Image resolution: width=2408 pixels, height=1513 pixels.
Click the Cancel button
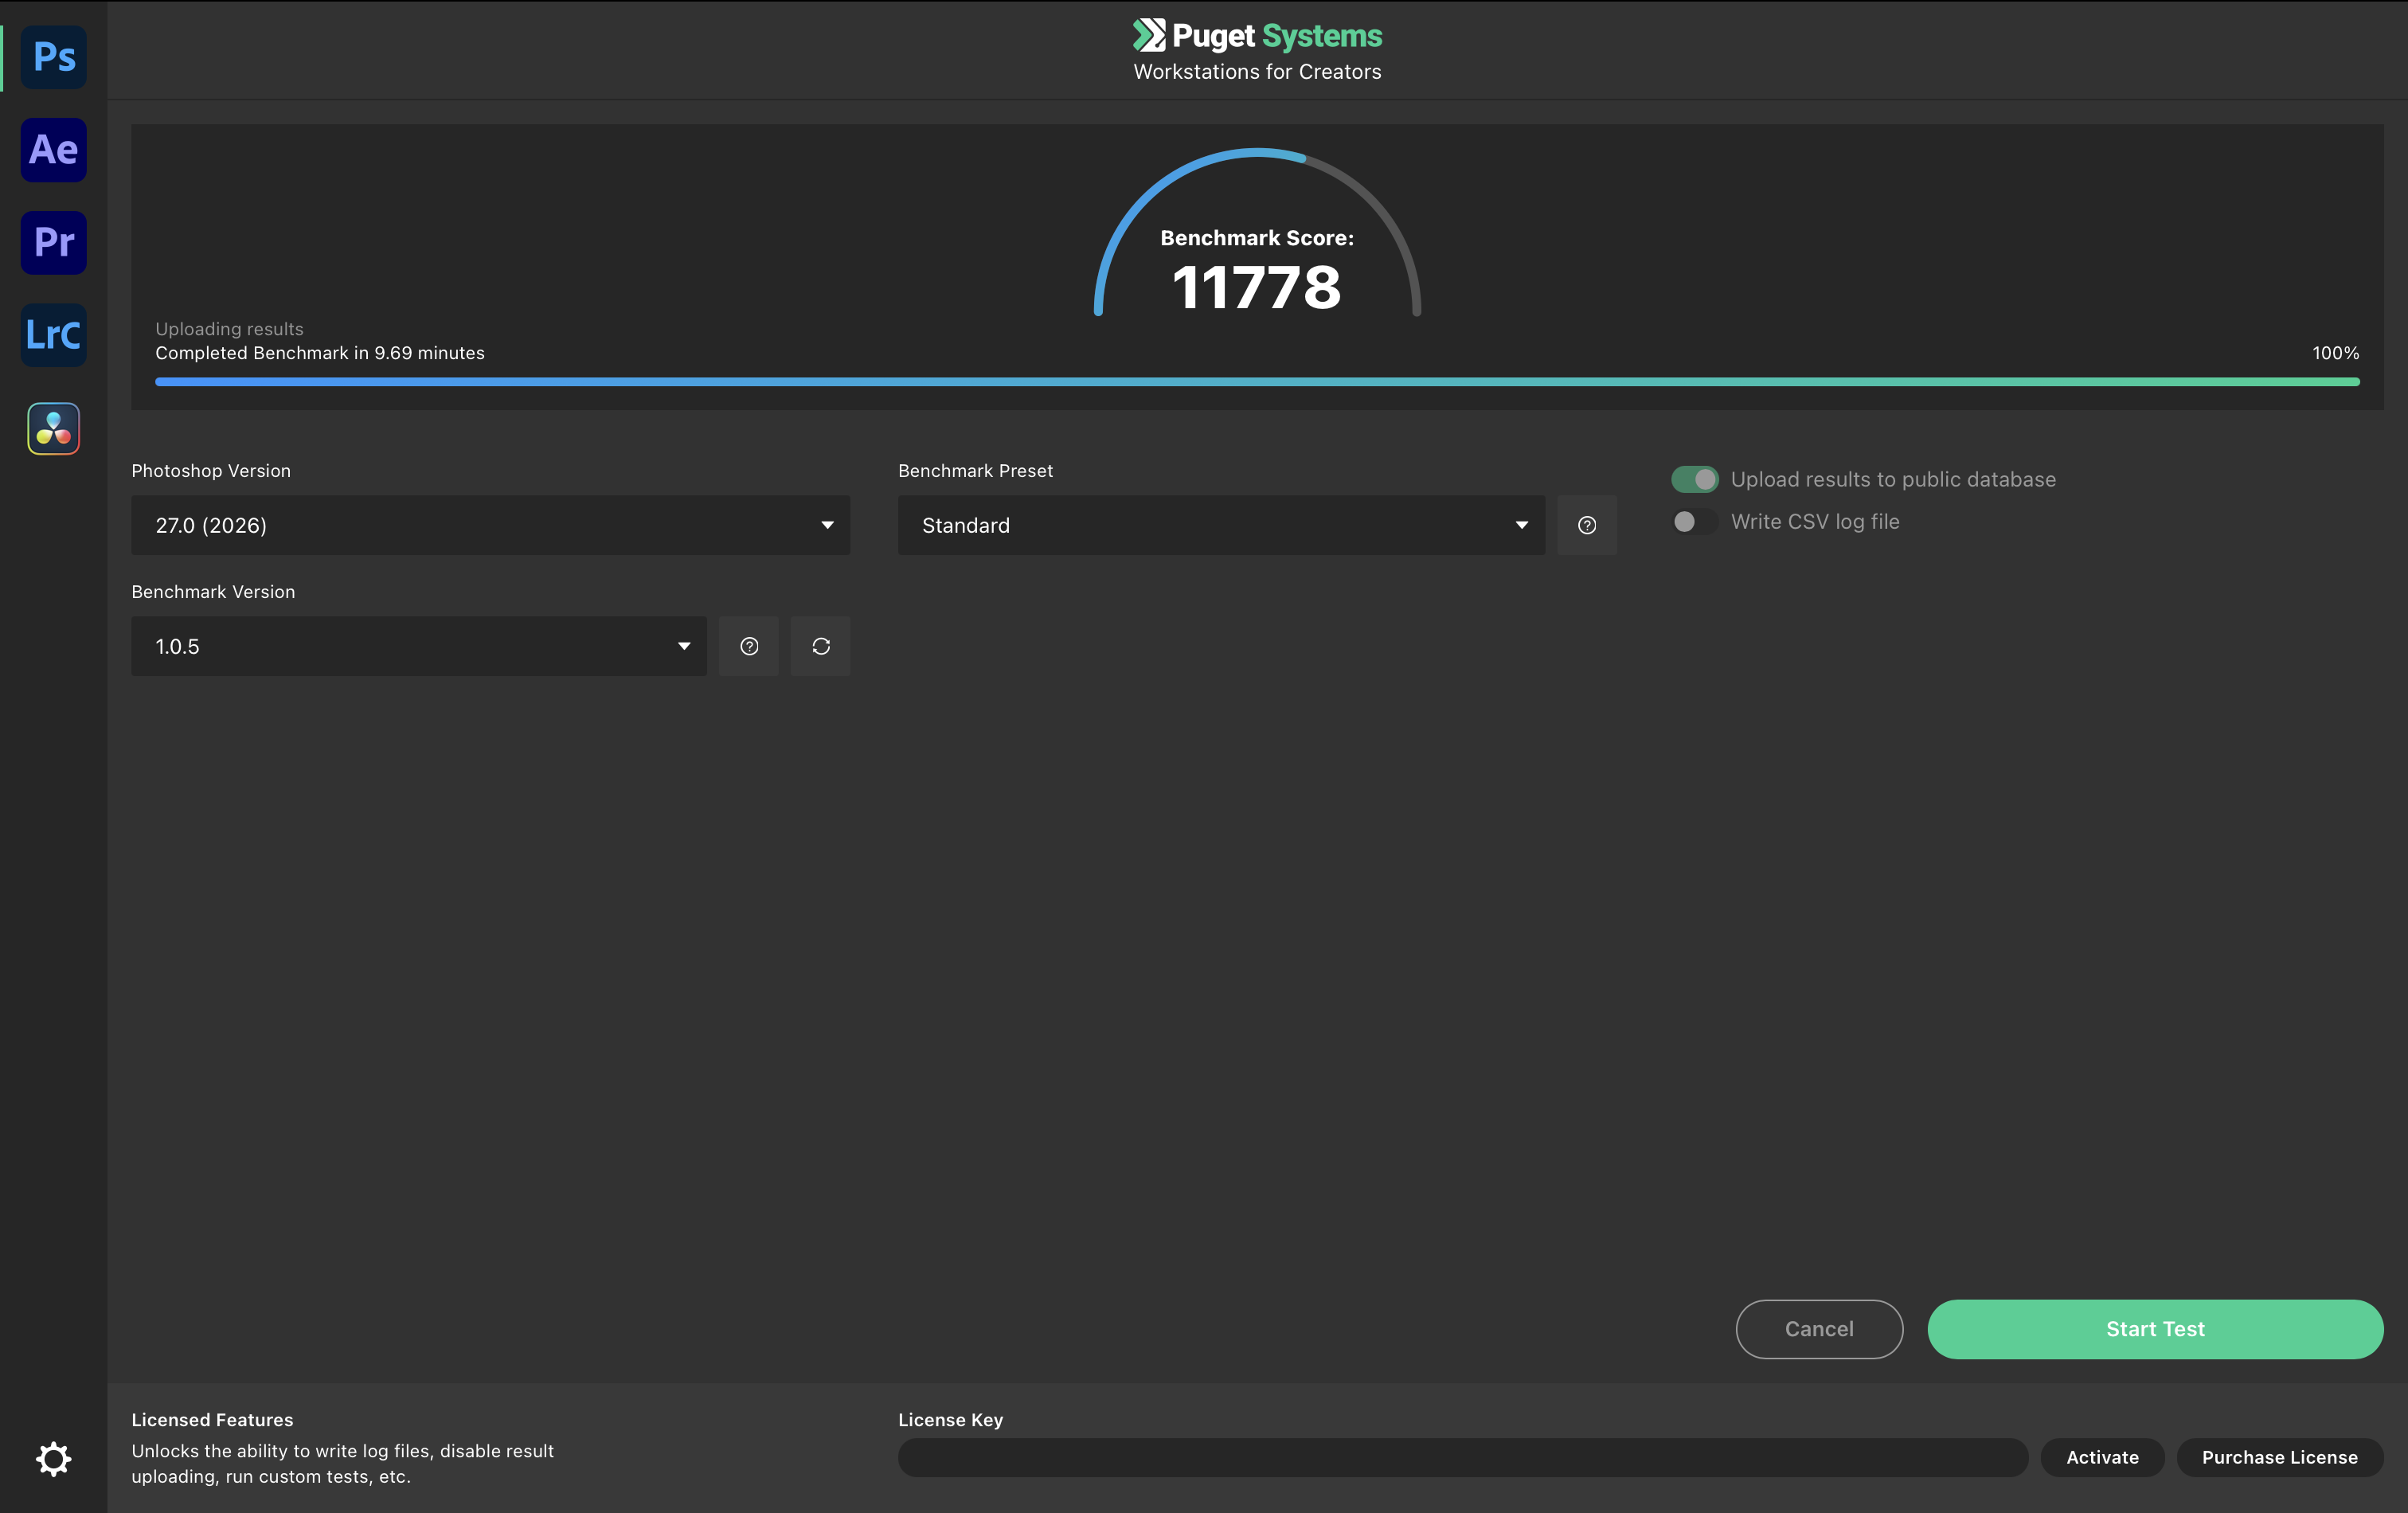pos(1818,1329)
